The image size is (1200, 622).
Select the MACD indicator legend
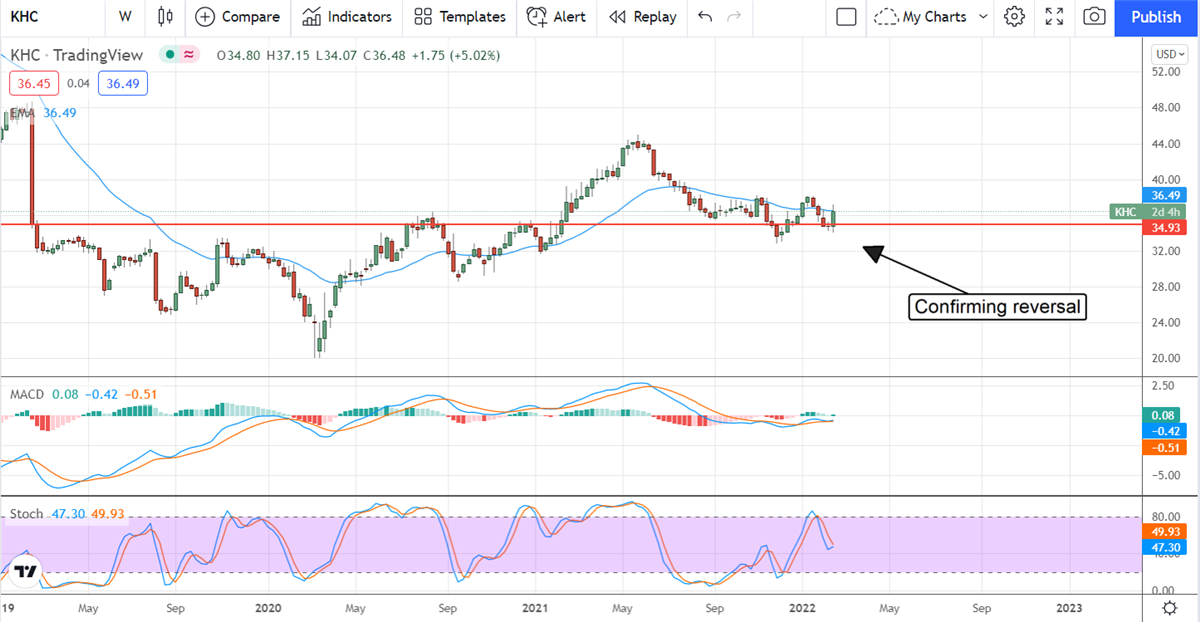(26, 394)
